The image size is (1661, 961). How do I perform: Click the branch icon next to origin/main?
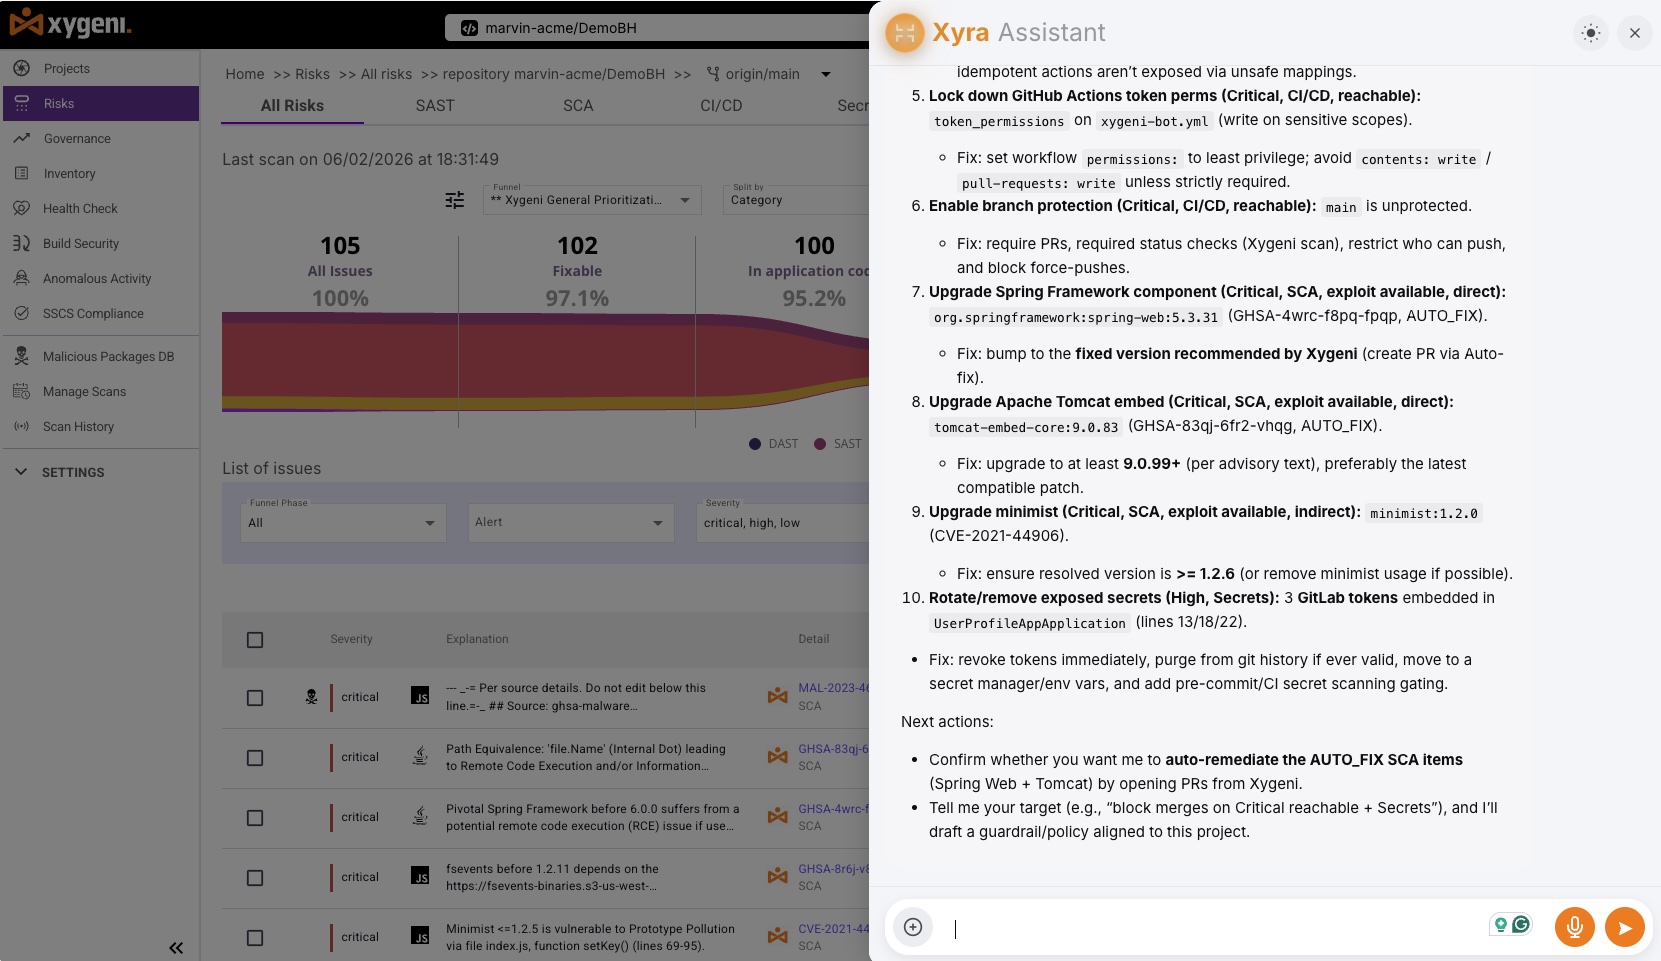click(x=713, y=74)
